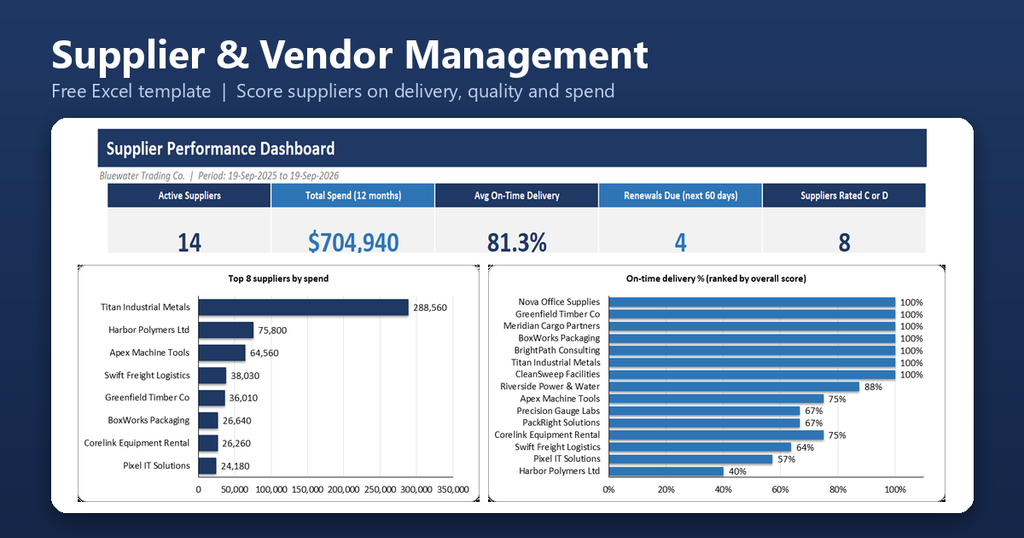Select the Top 8 suppliers by spend chart title
Image resolution: width=1024 pixels, height=538 pixels.
278,278
